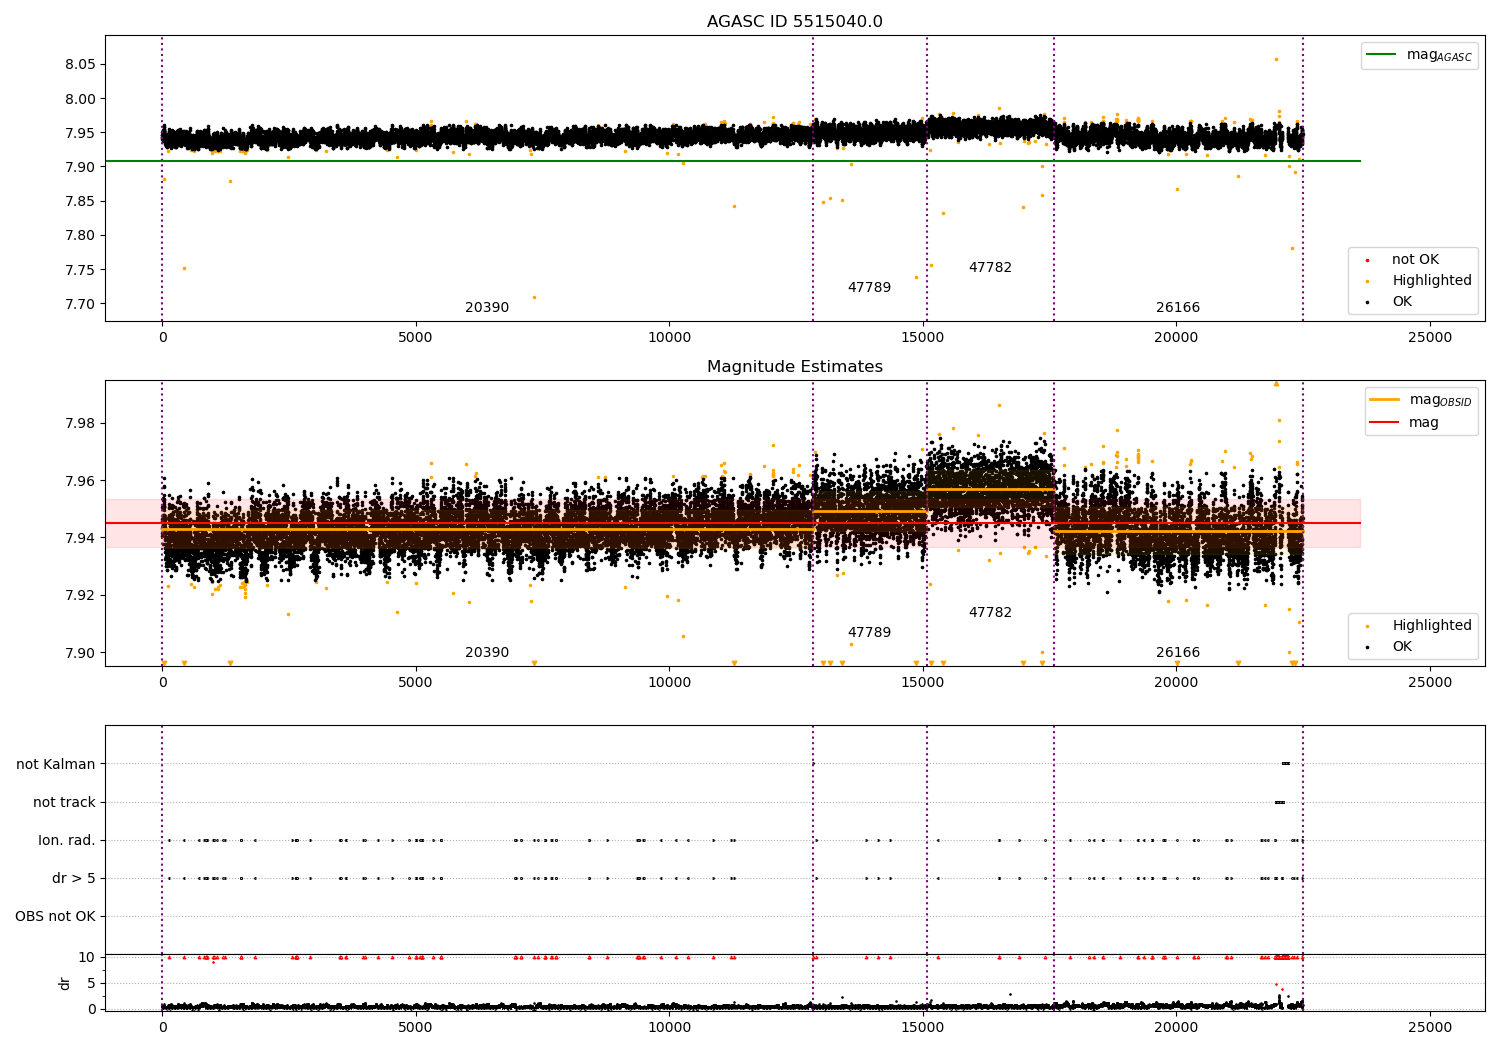Click the 7.75 y-axis tick label
This screenshot has height=1050, width=1500.
click(x=79, y=270)
